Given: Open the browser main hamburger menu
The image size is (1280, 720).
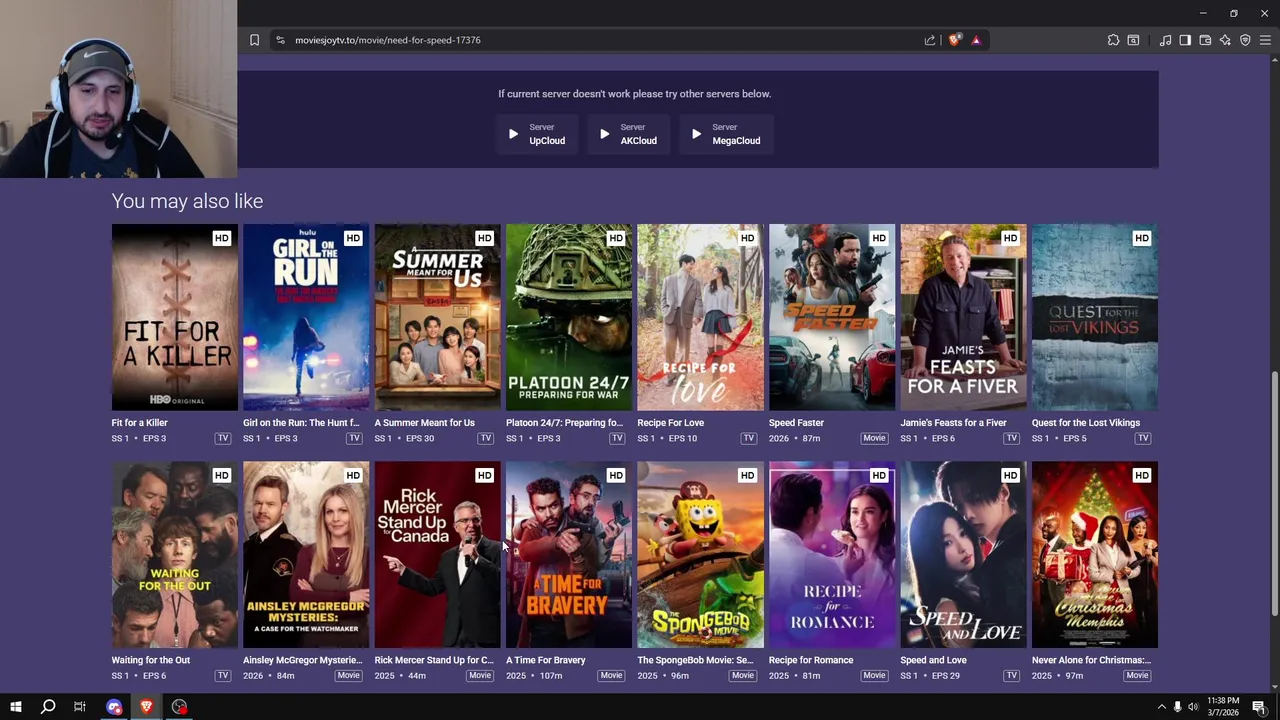Looking at the screenshot, I should tap(1265, 40).
